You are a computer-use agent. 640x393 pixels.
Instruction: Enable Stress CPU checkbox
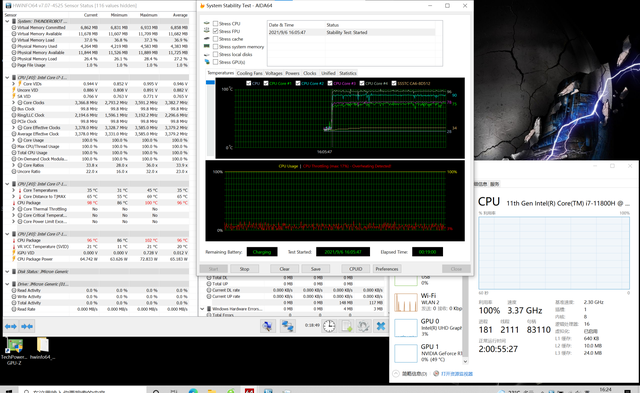coord(216,24)
